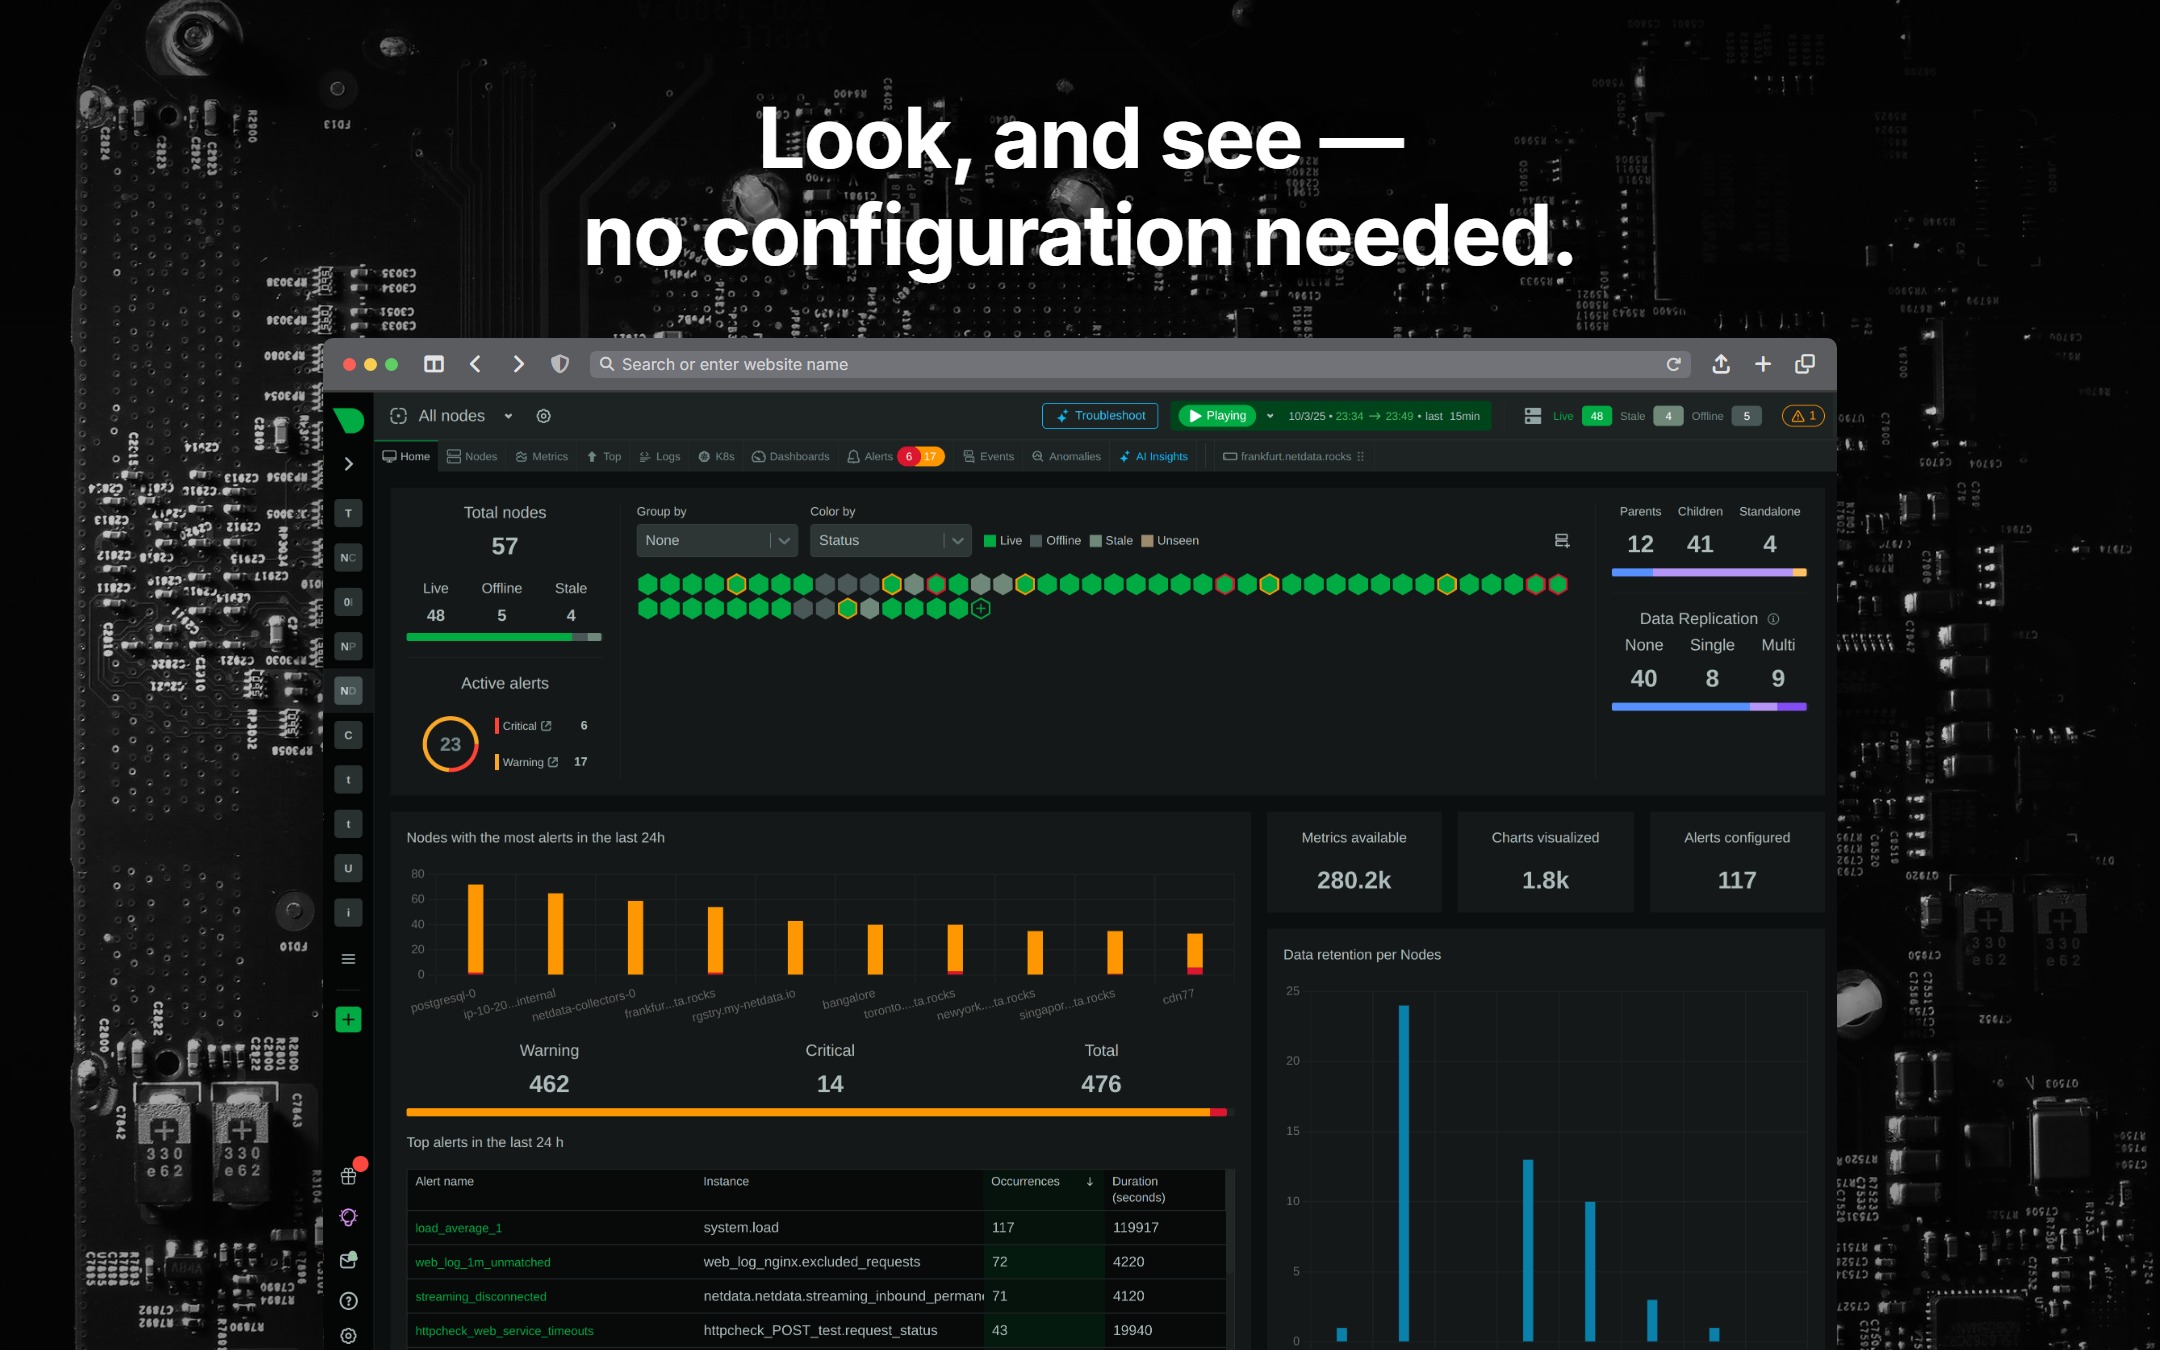Toggle the Live status legend item
Viewport: 2160px width, 1350px height.
(x=1003, y=541)
